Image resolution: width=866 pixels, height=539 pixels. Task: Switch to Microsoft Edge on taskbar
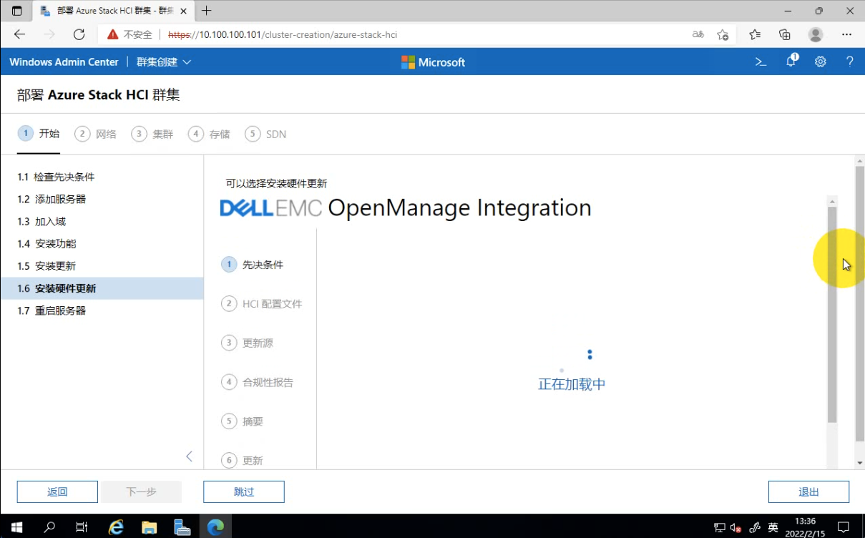pyautogui.click(x=215, y=527)
